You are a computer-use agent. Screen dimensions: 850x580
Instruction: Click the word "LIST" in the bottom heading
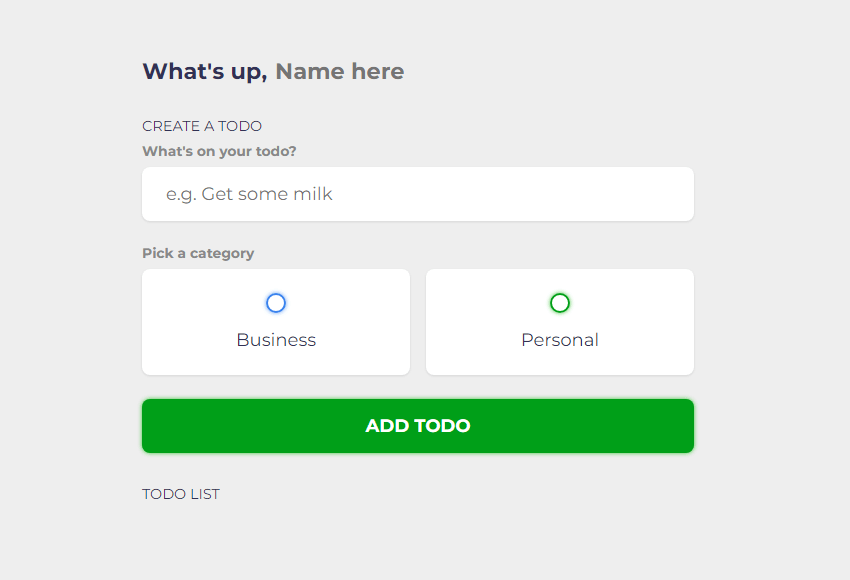(x=204, y=494)
